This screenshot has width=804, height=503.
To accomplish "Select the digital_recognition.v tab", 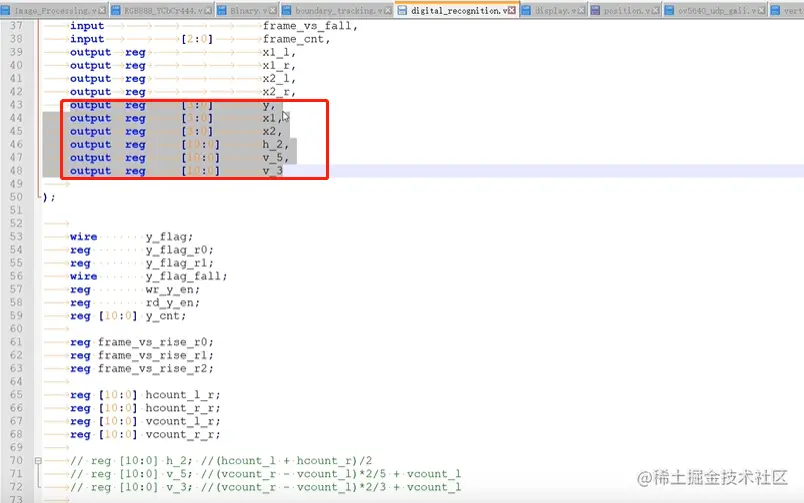I will pyautogui.click(x=459, y=10).
